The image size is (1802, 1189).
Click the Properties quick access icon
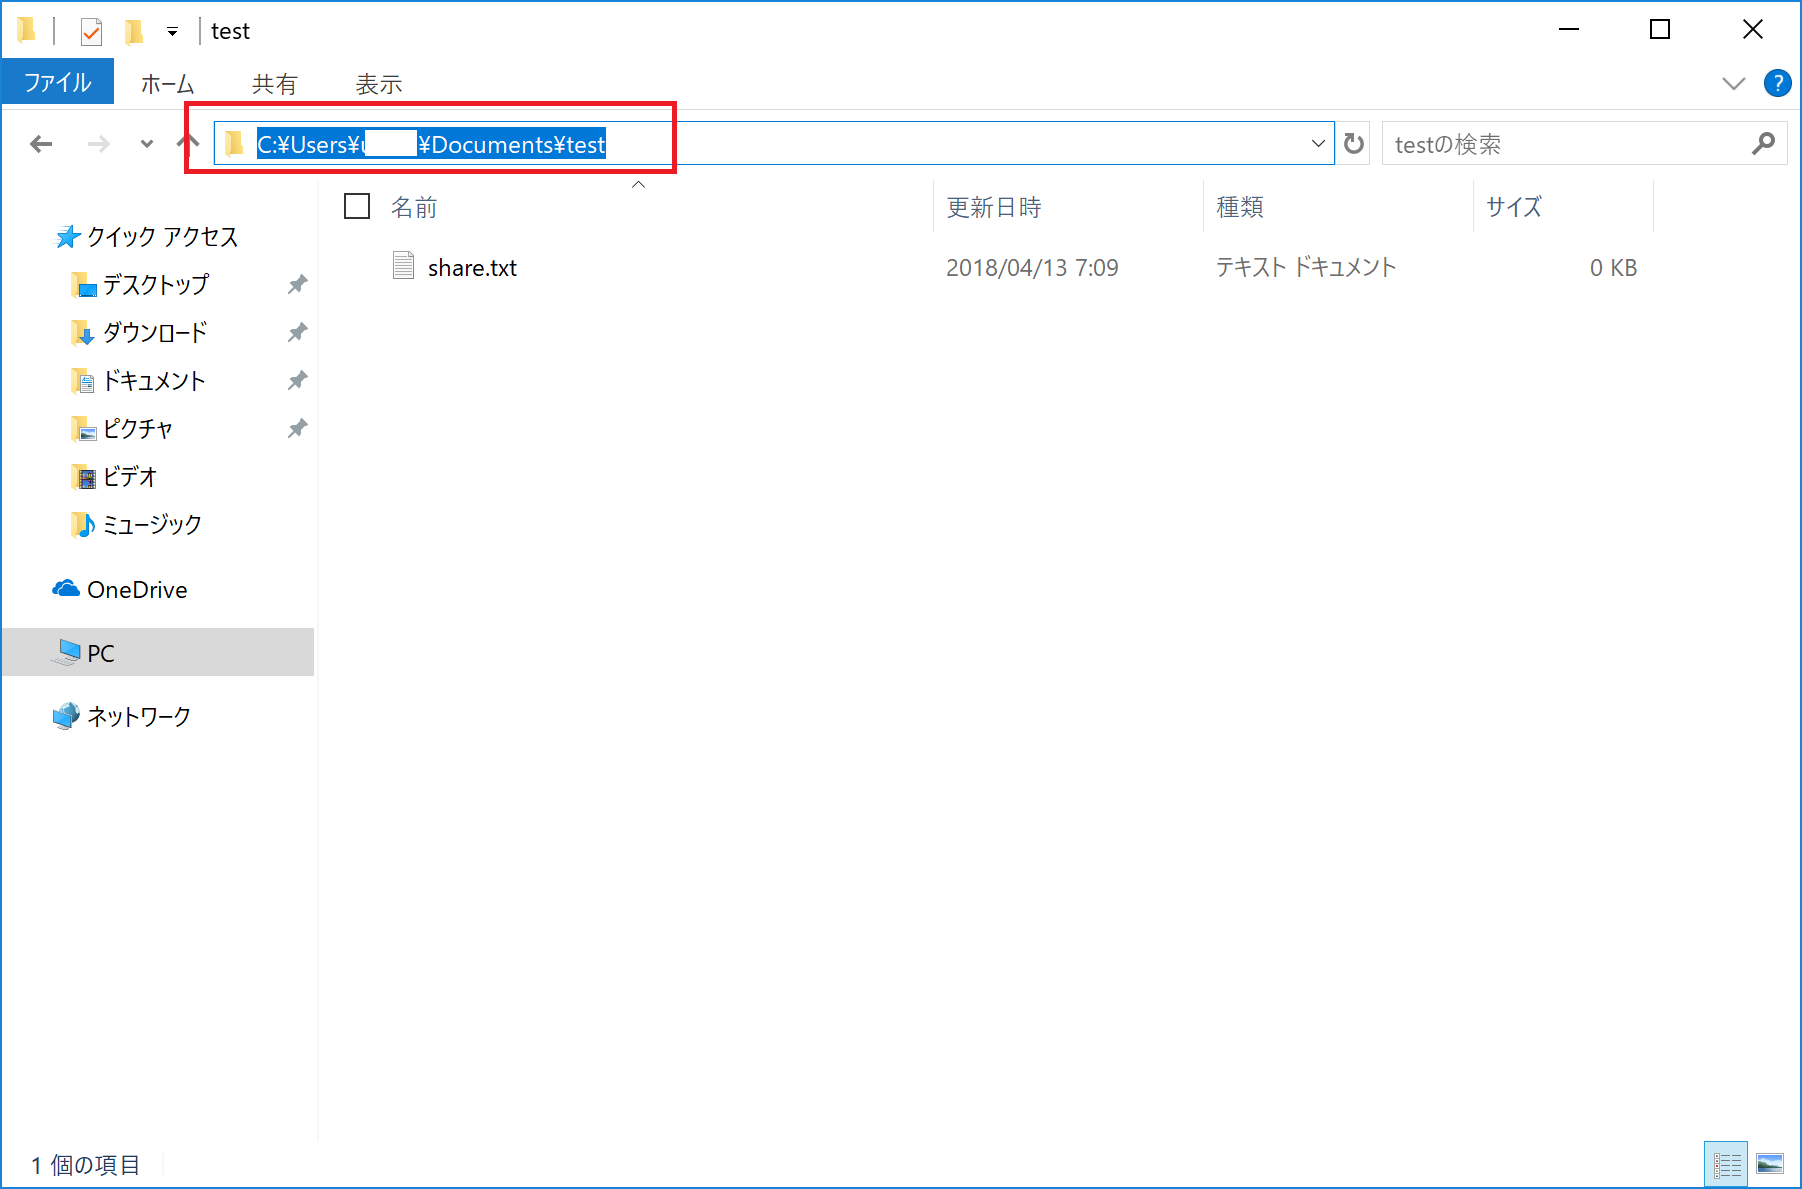click(x=91, y=32)
